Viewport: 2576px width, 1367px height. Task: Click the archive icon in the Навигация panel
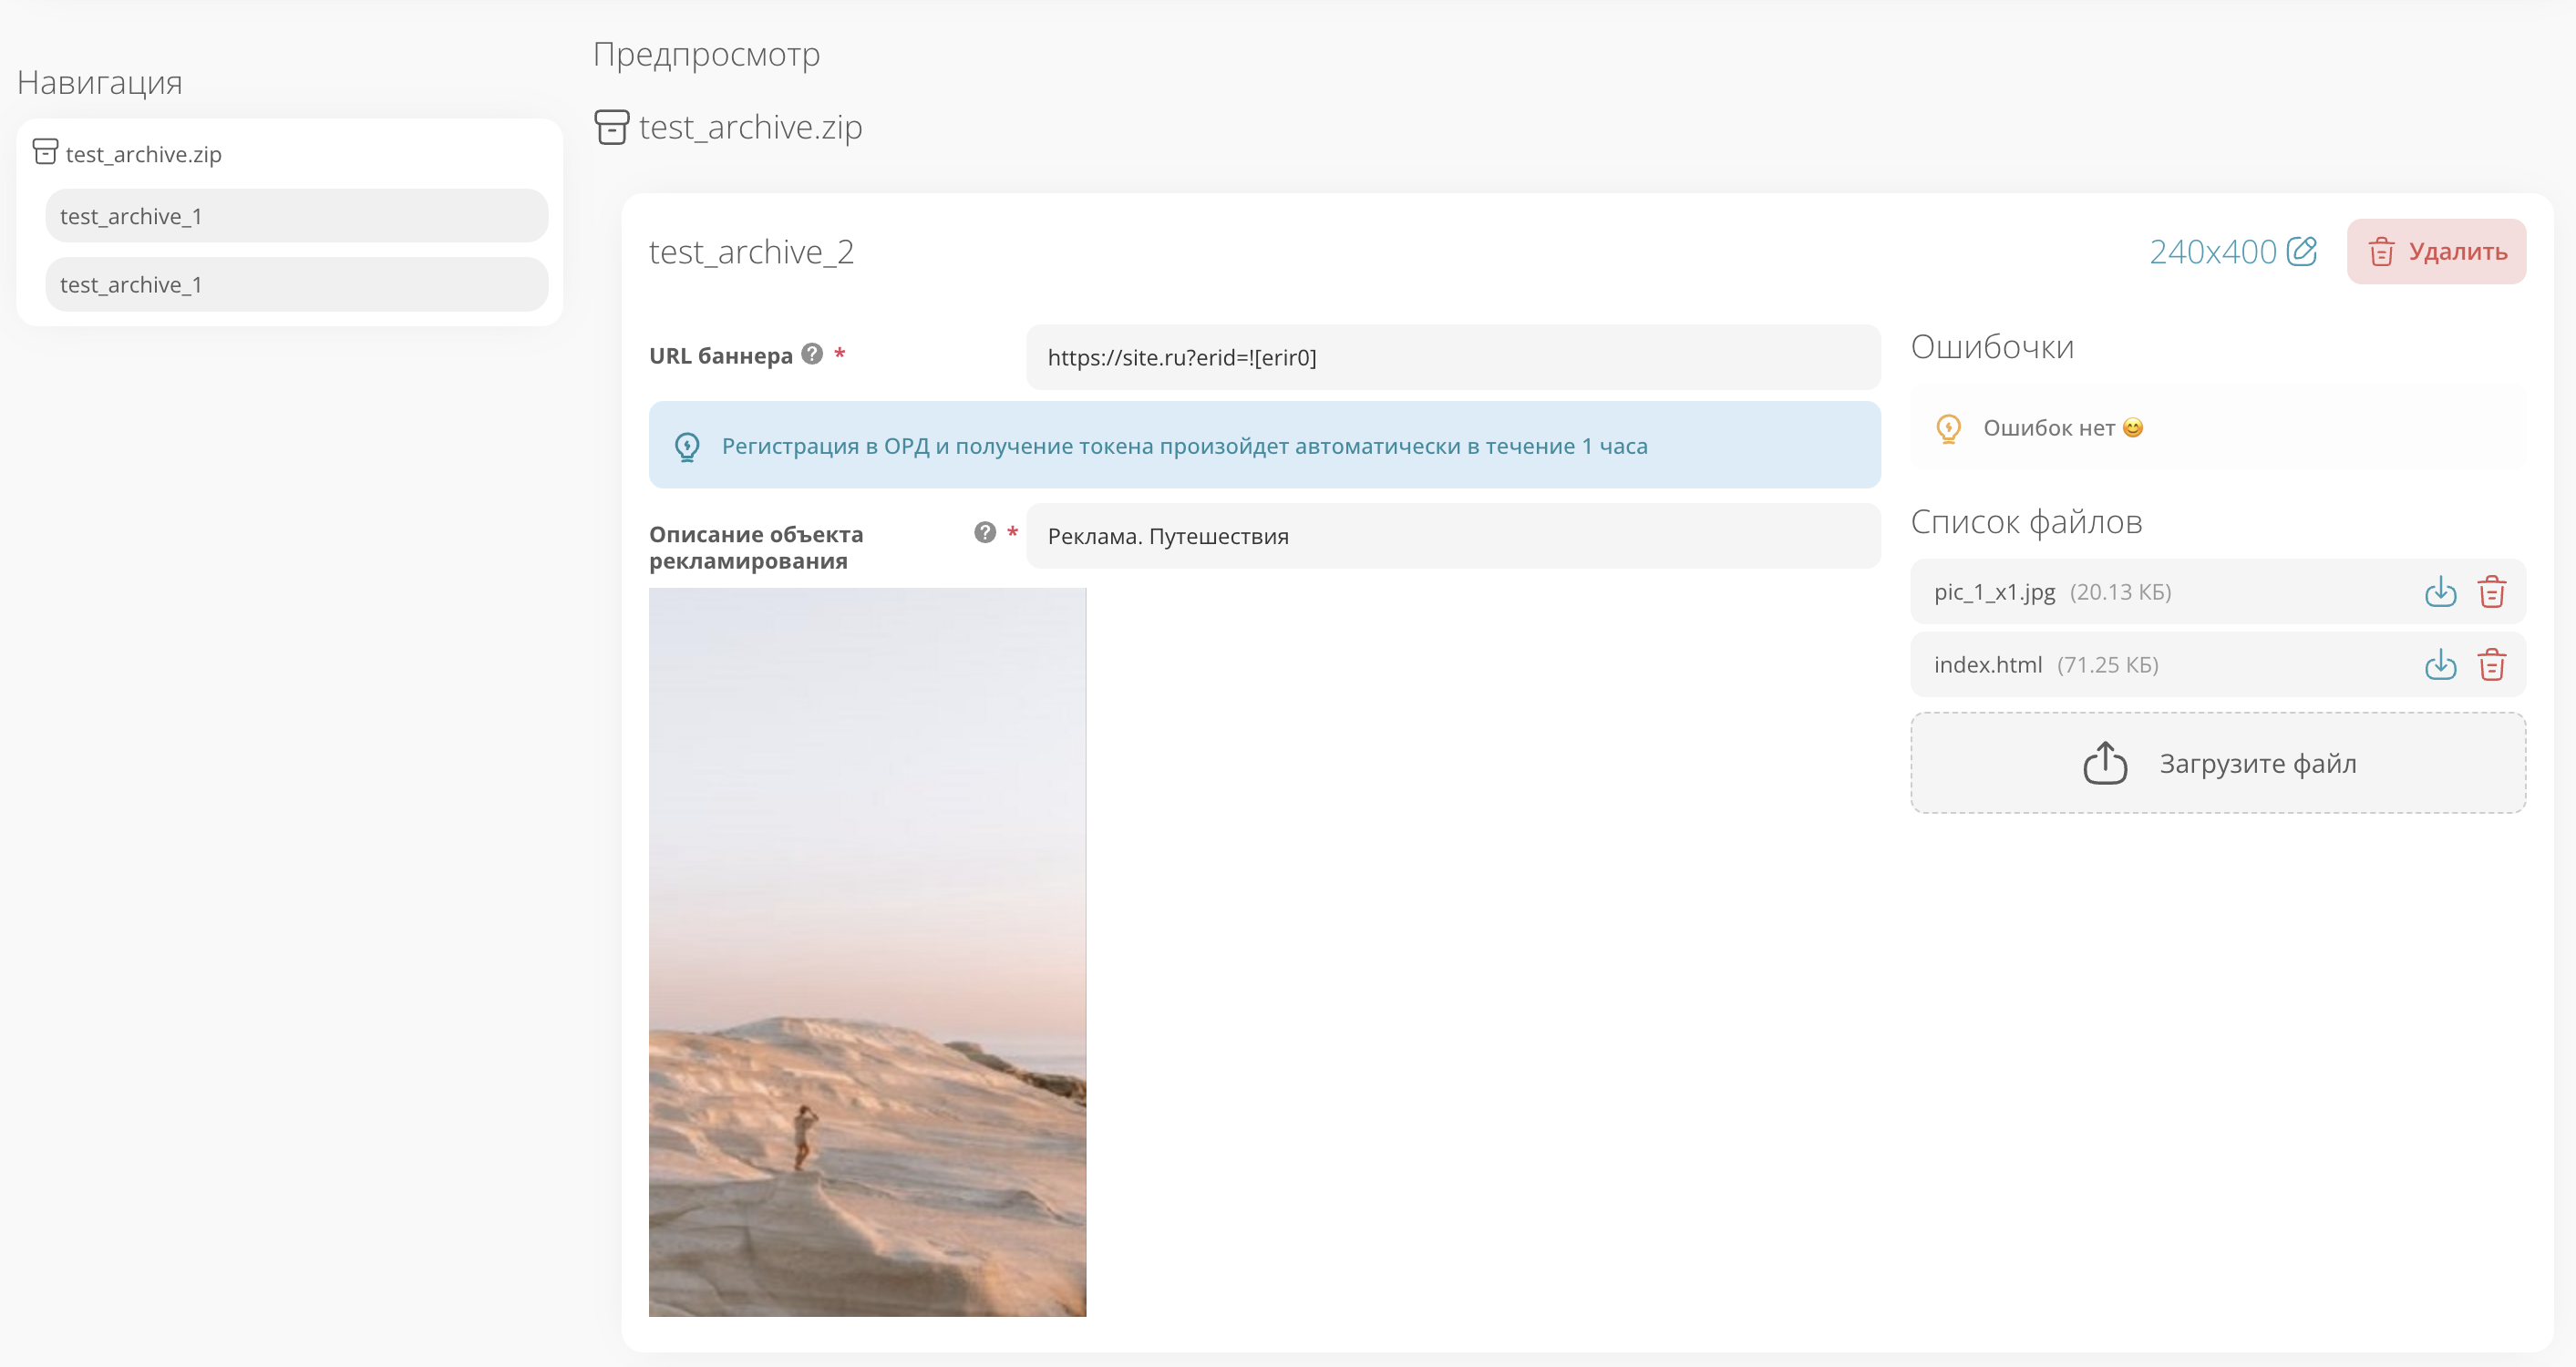[x=45, y=152]
